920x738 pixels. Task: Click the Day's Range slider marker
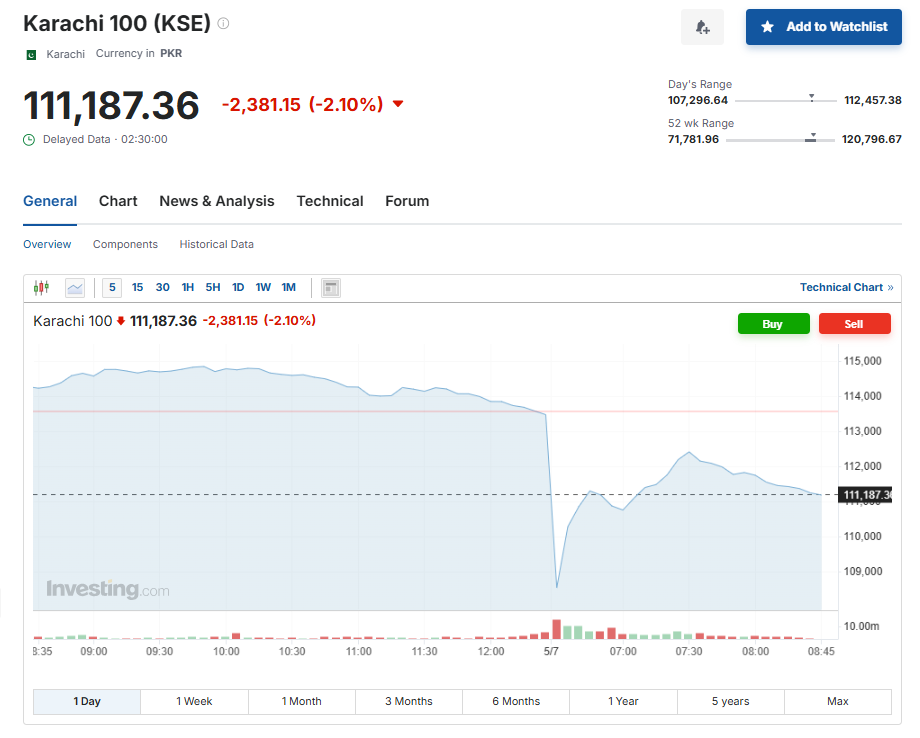click(x=811, y=97)
